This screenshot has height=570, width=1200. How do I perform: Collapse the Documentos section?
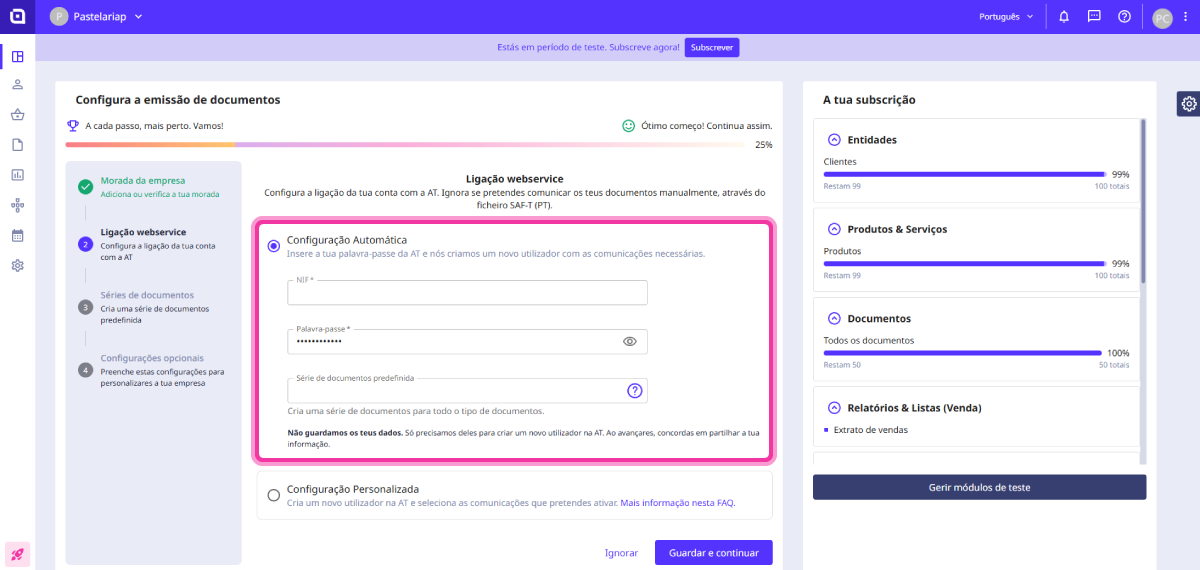tap(834, 318)
